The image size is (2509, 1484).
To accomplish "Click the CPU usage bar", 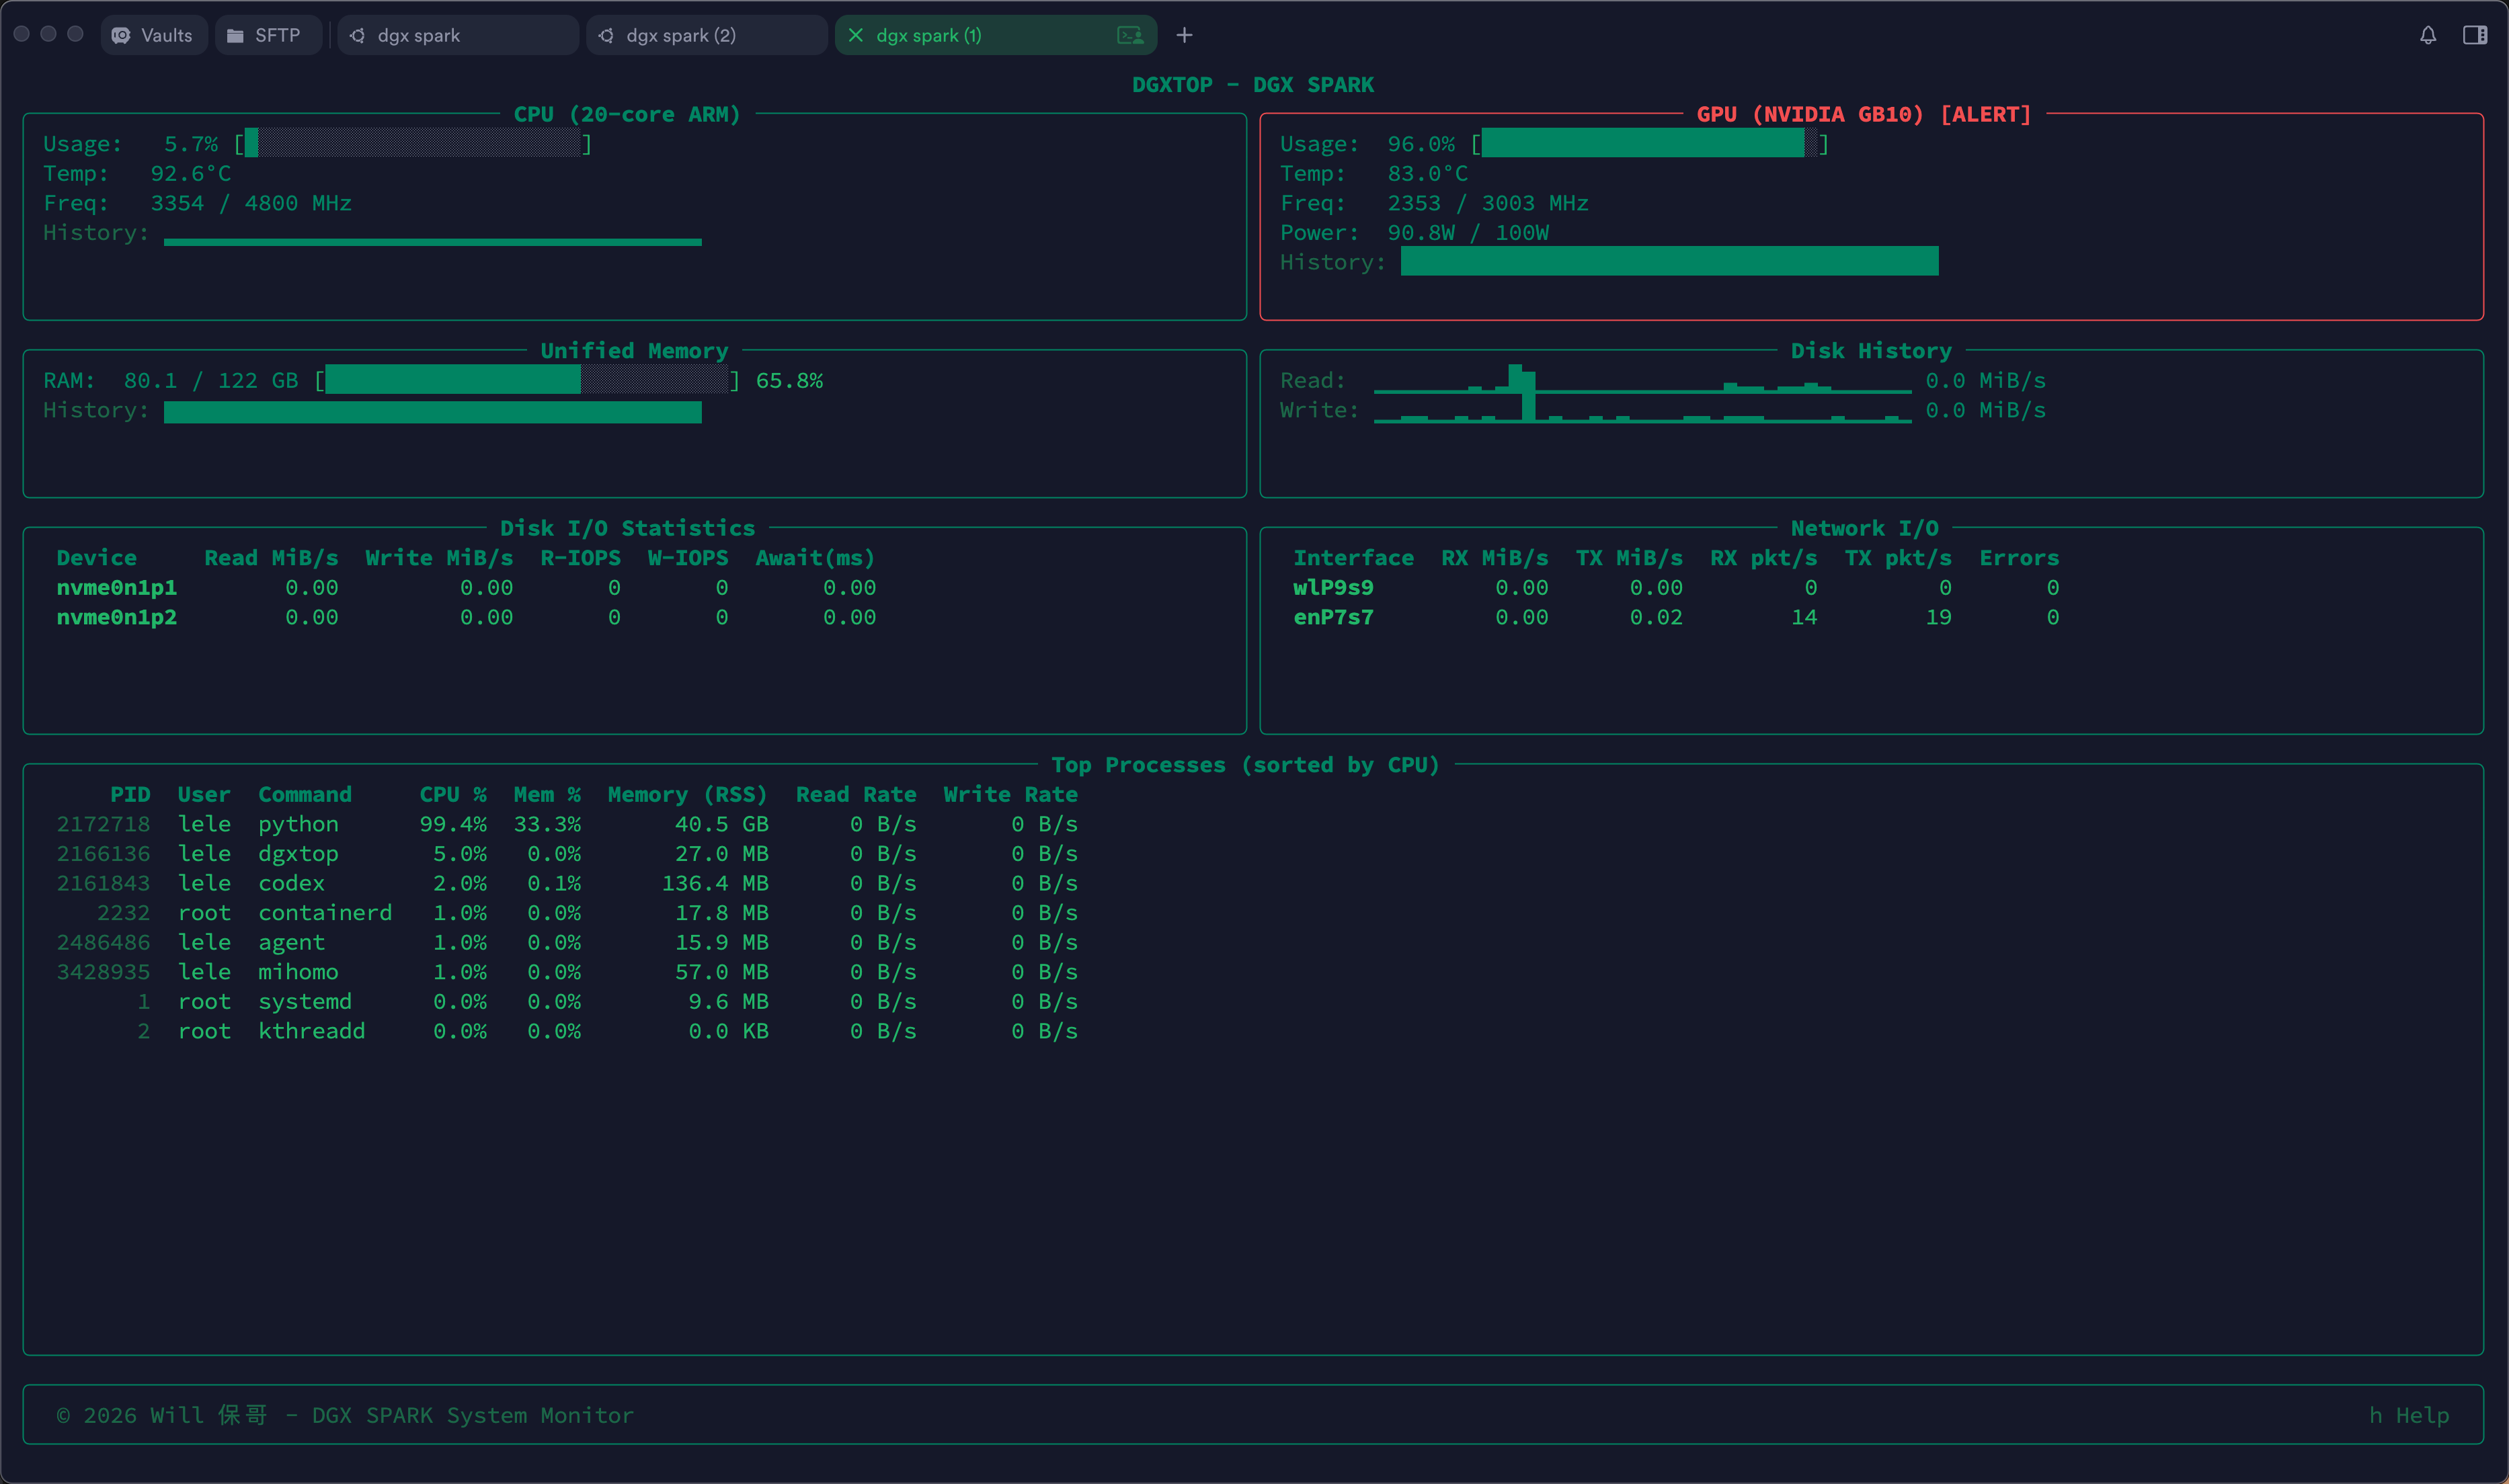I will (x=413, y=143).
